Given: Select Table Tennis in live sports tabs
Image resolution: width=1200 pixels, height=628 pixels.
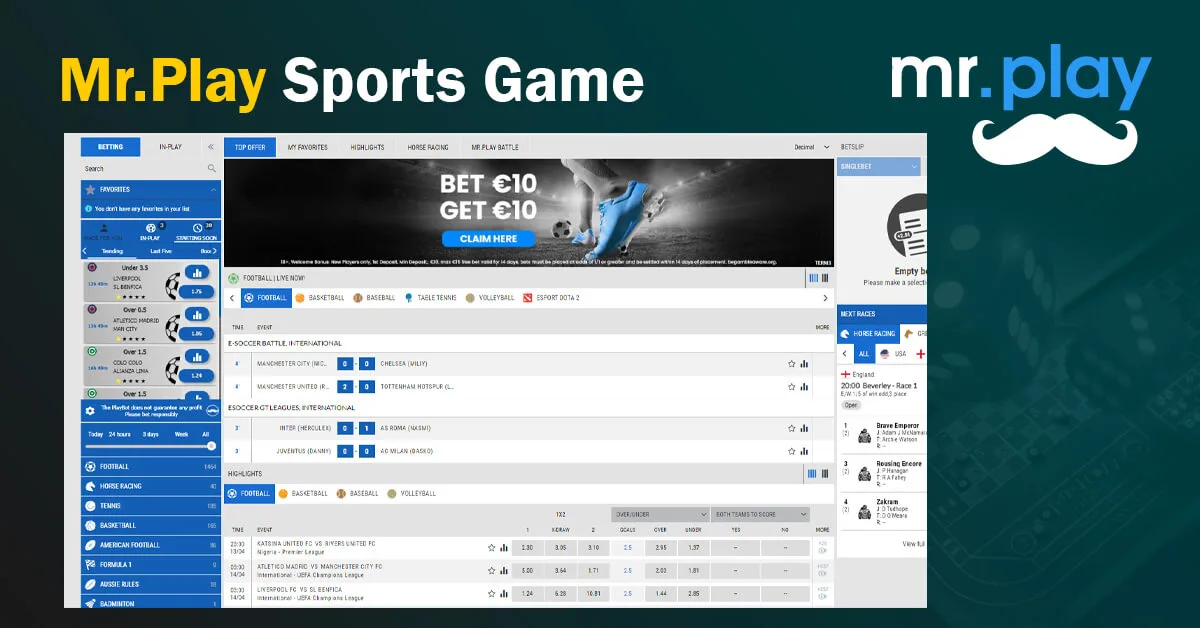Looking at the screenshot, I should (430, 298).
